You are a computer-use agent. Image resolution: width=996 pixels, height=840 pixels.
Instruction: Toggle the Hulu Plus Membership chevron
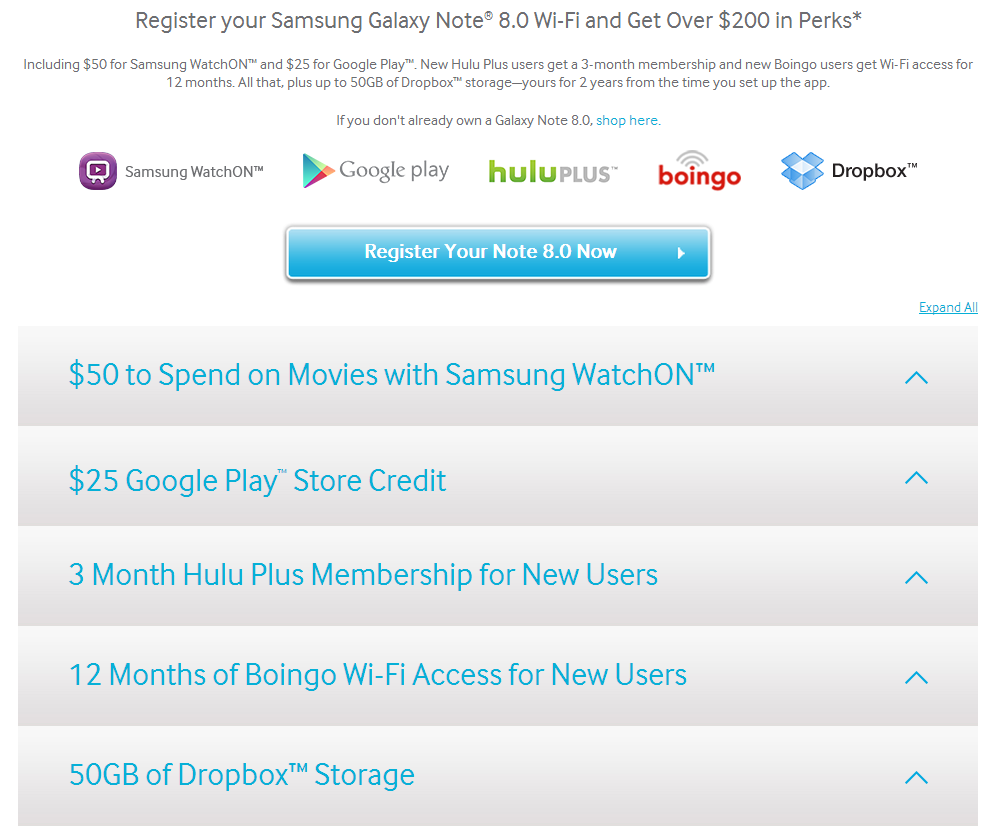tap(915, 577)
